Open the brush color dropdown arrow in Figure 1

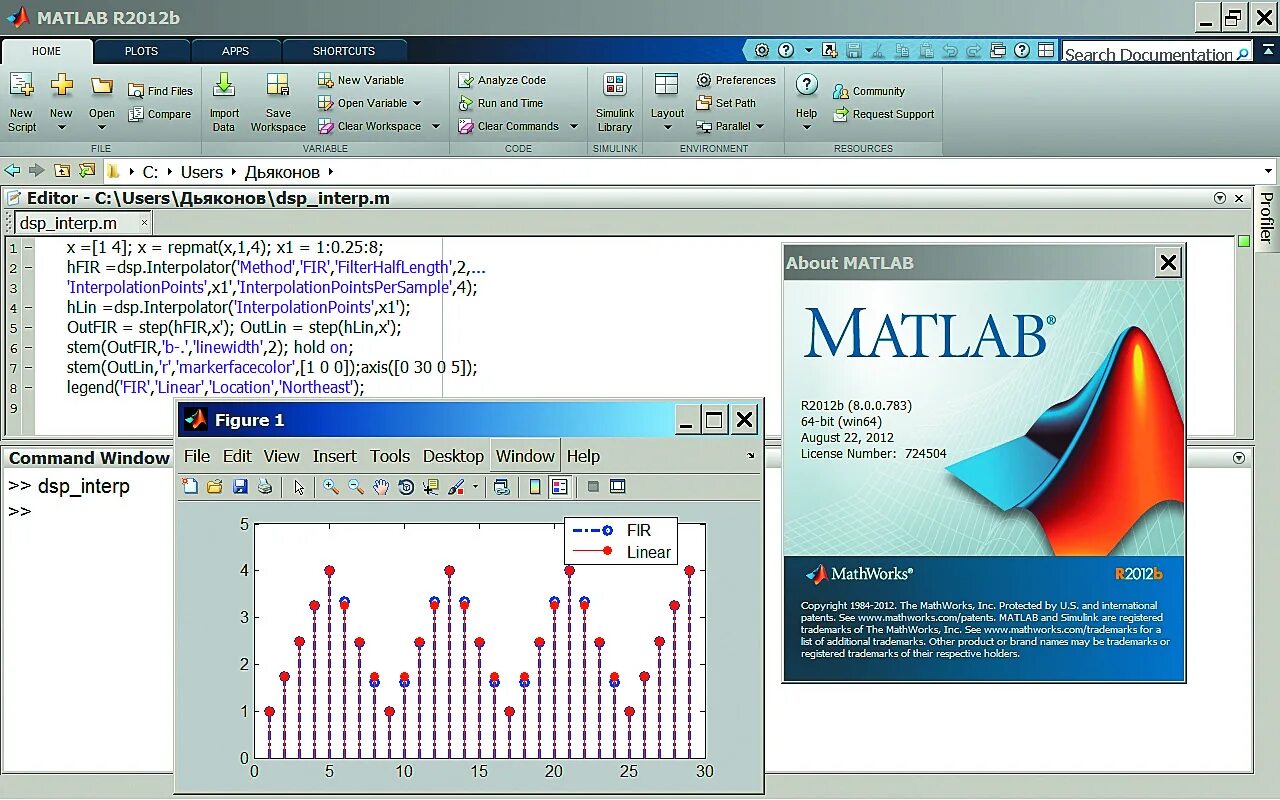click(x=475, y=487)
